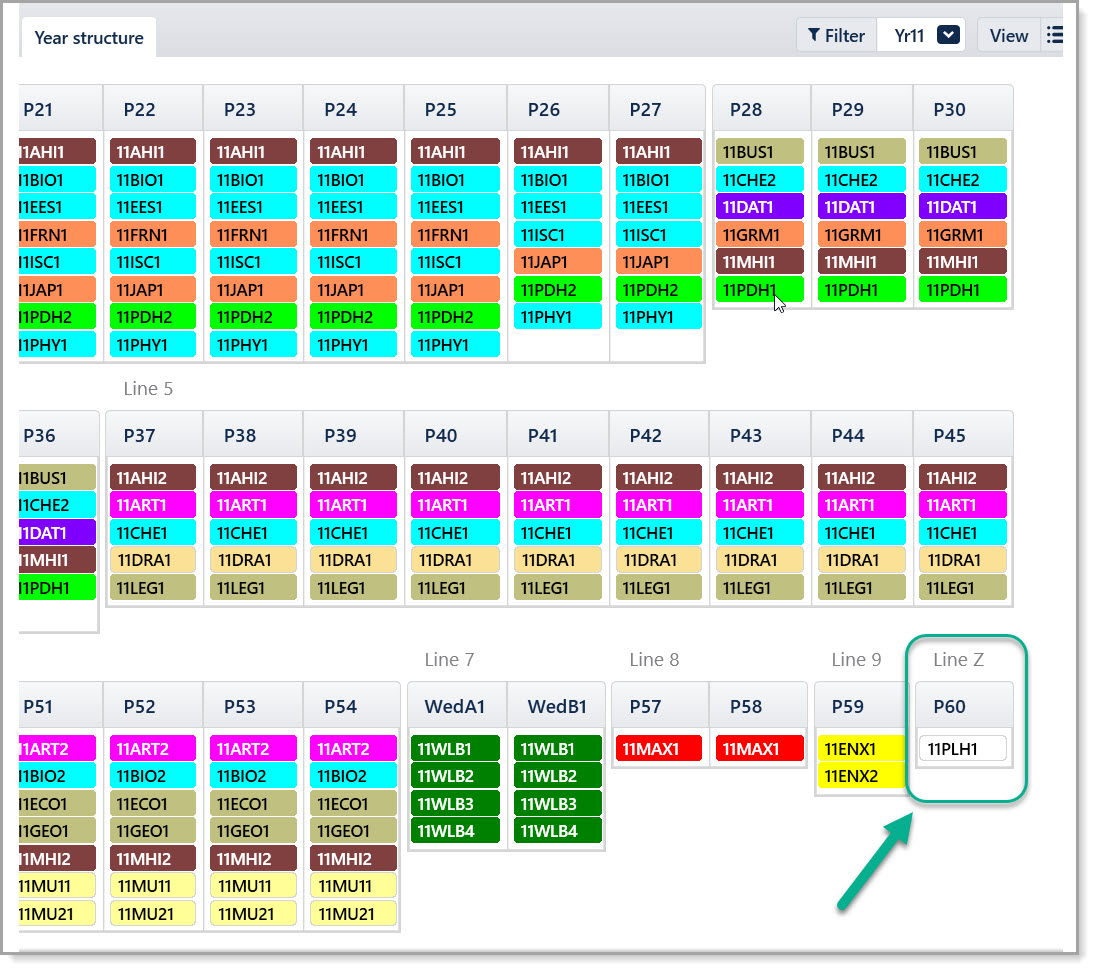This screenshot has height=971, width=1095.
Task: Click 11ART1 class in column P38
Action: (x=253, y=505)
